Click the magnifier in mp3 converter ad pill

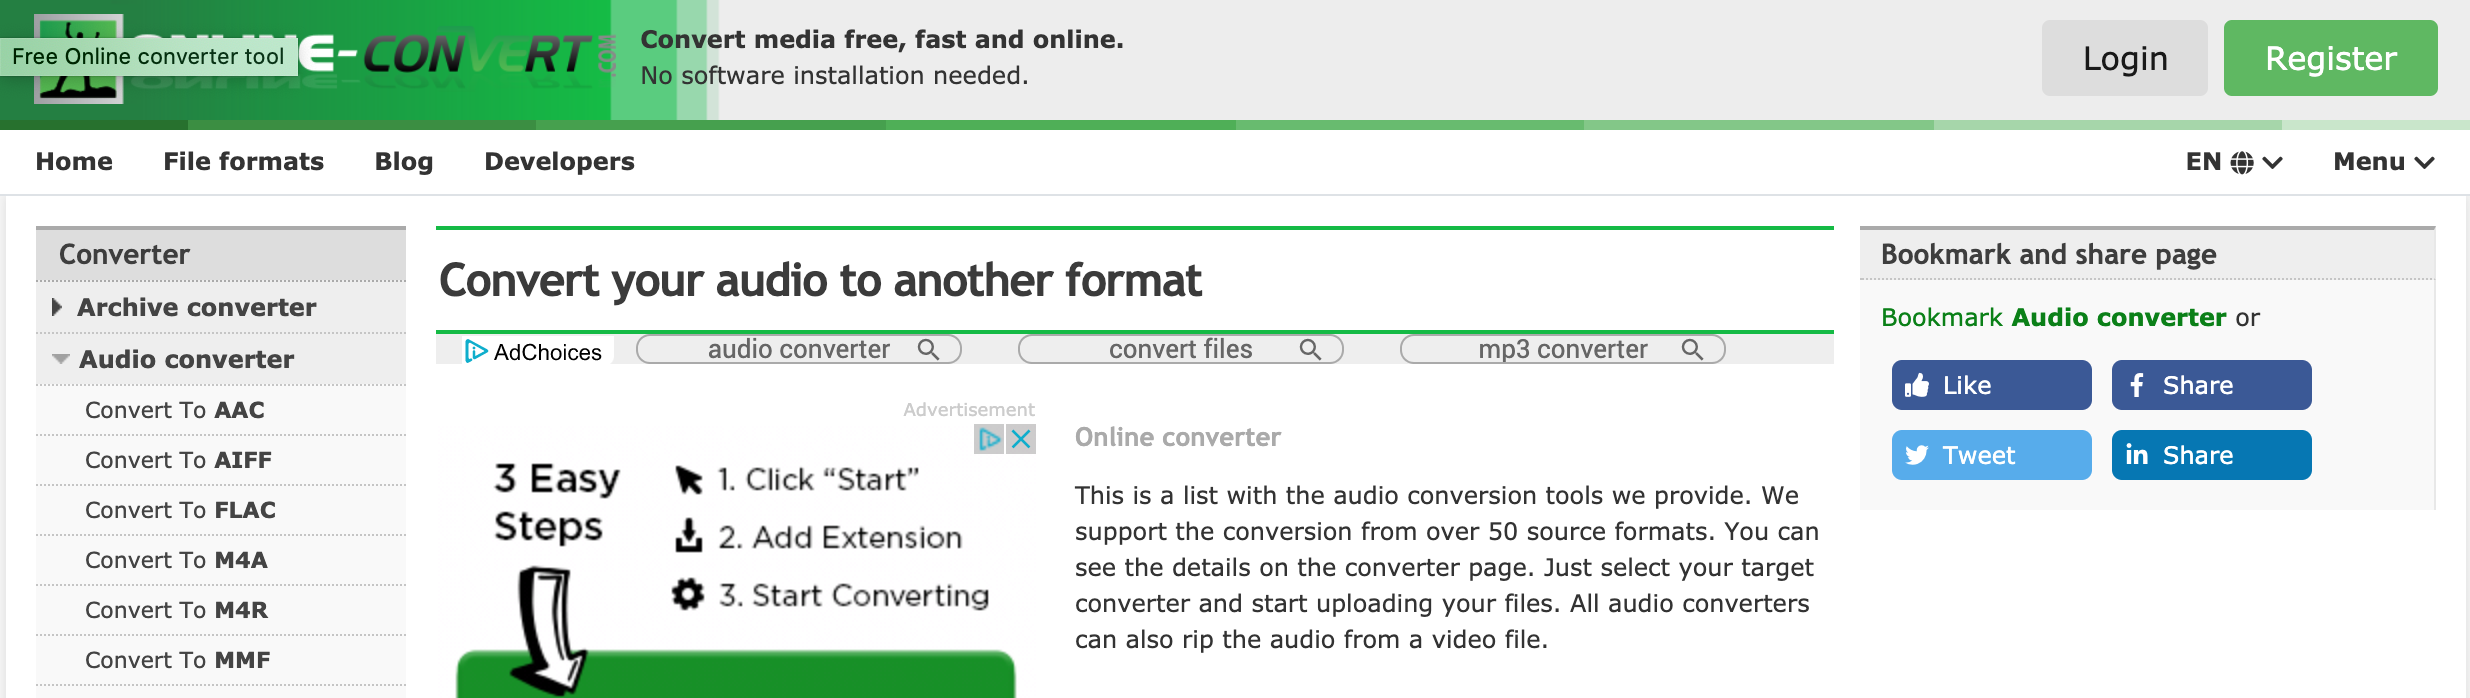pyautogui.click(x=1692, y=349)
